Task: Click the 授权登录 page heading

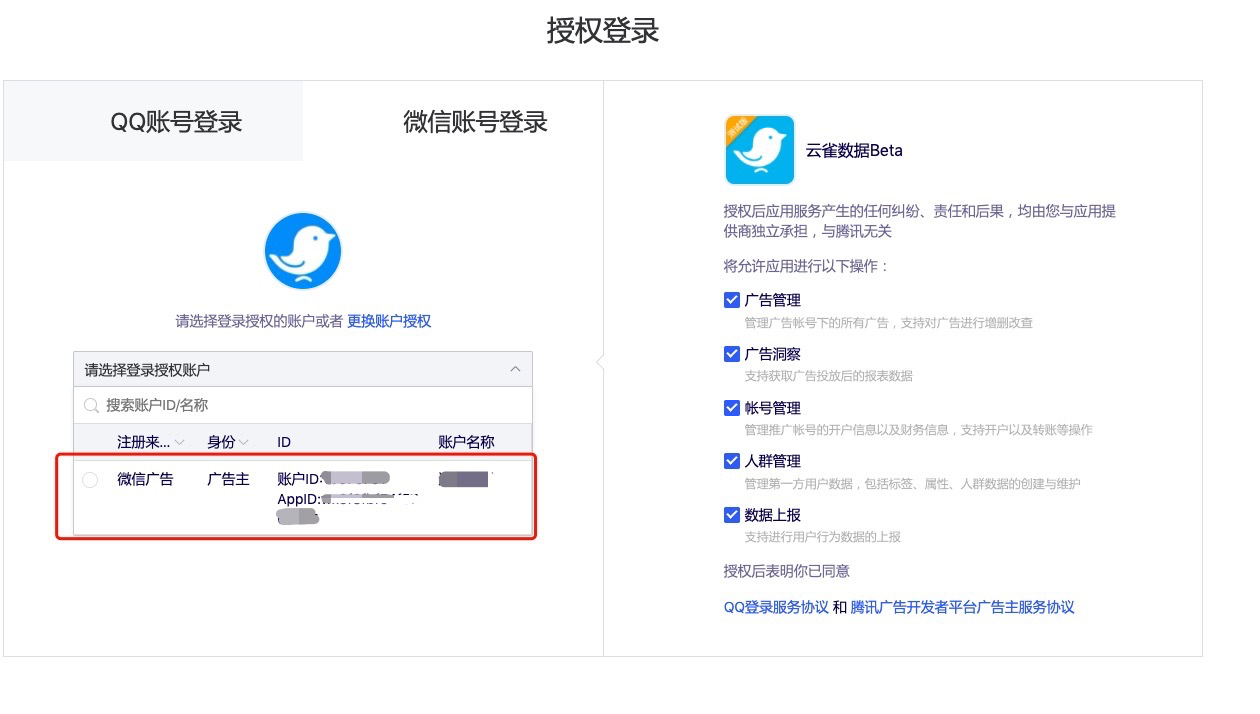Action: tap(603, 31)
